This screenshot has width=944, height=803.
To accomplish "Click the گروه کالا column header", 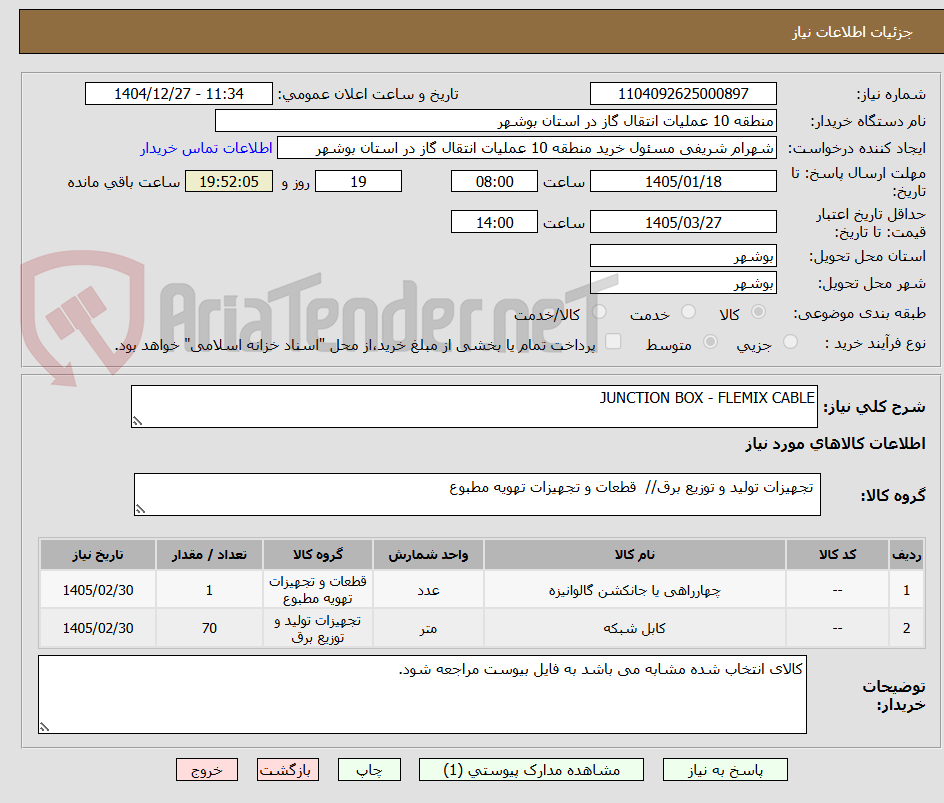I will coord(318,554).
